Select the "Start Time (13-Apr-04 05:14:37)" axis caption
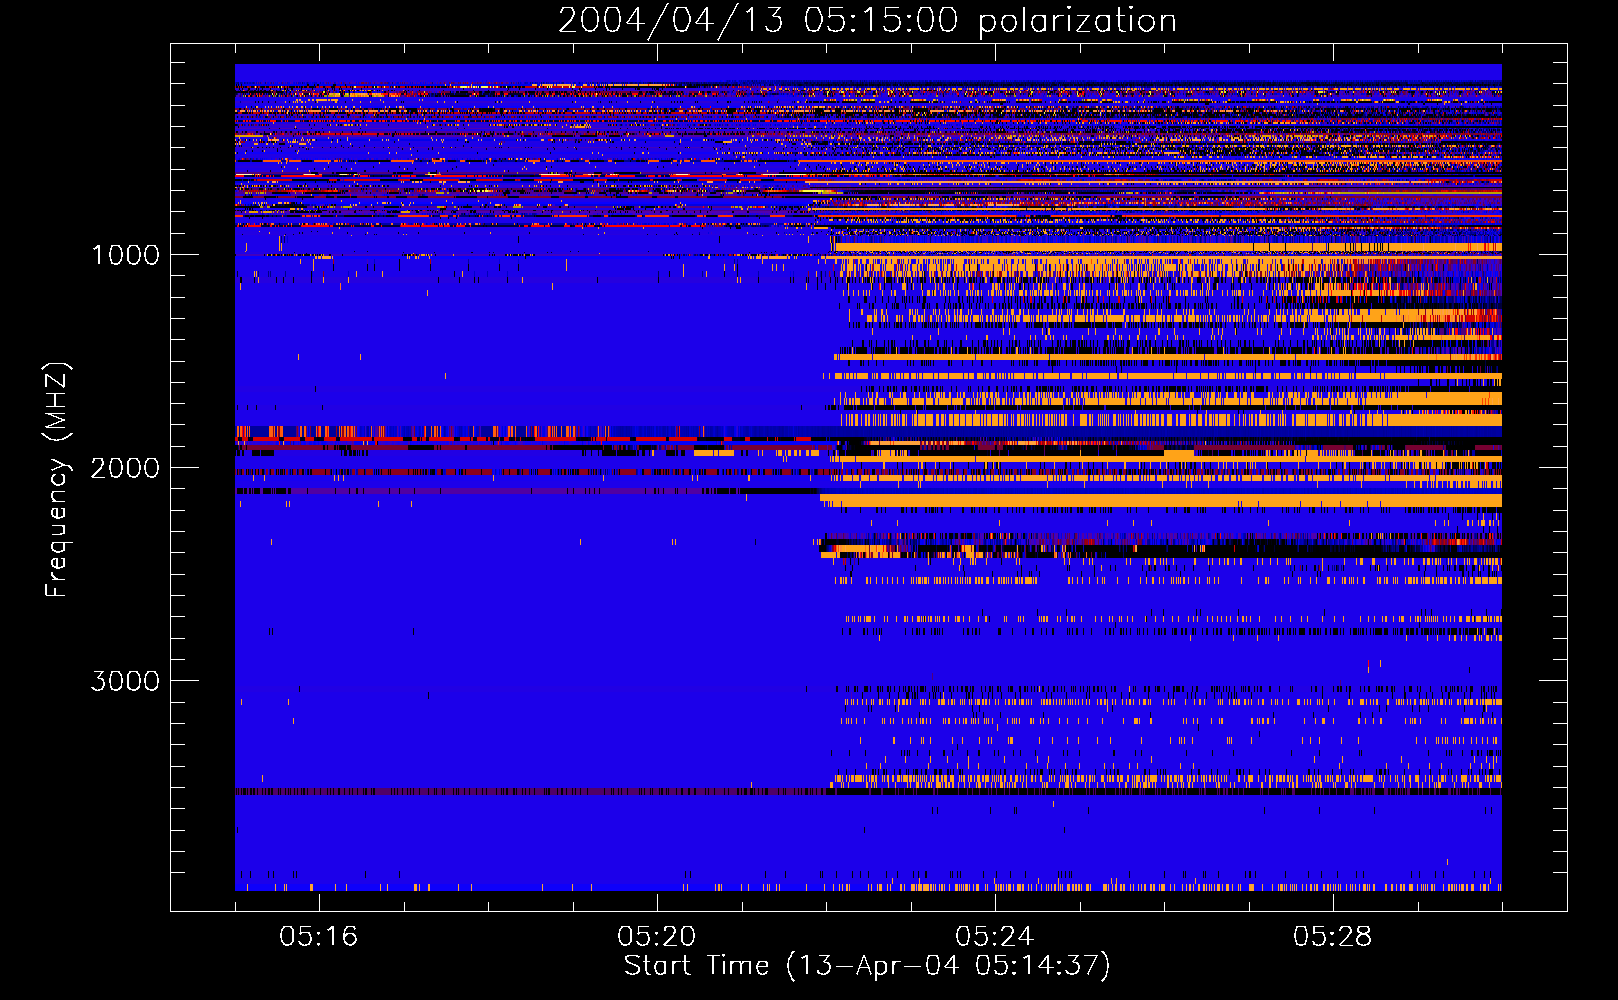The height and width of the screenshot is (1000, 1618). pyautogui.click(x=867, y=966)
